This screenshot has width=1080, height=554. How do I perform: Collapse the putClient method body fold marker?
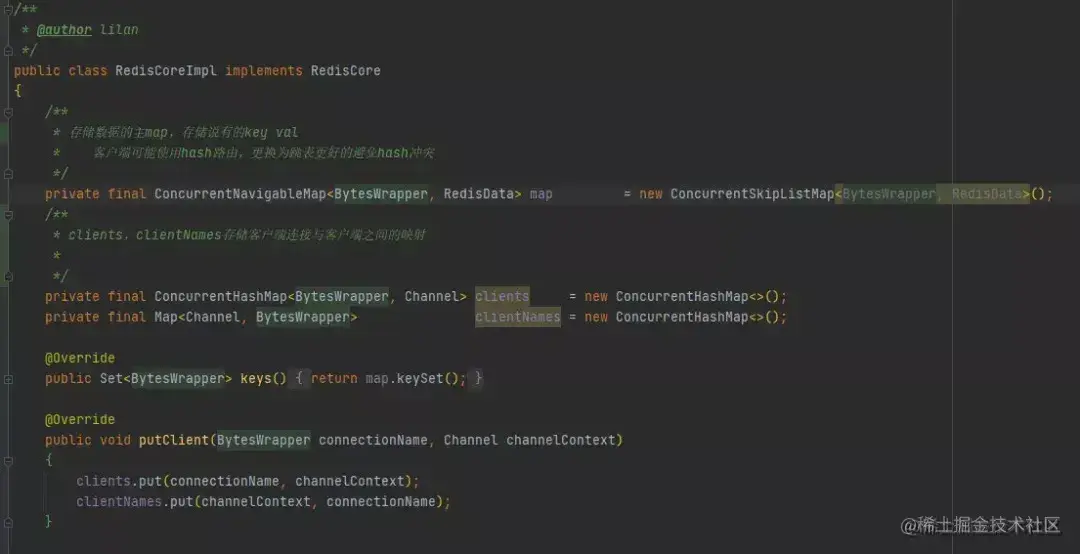pos(8,460)
